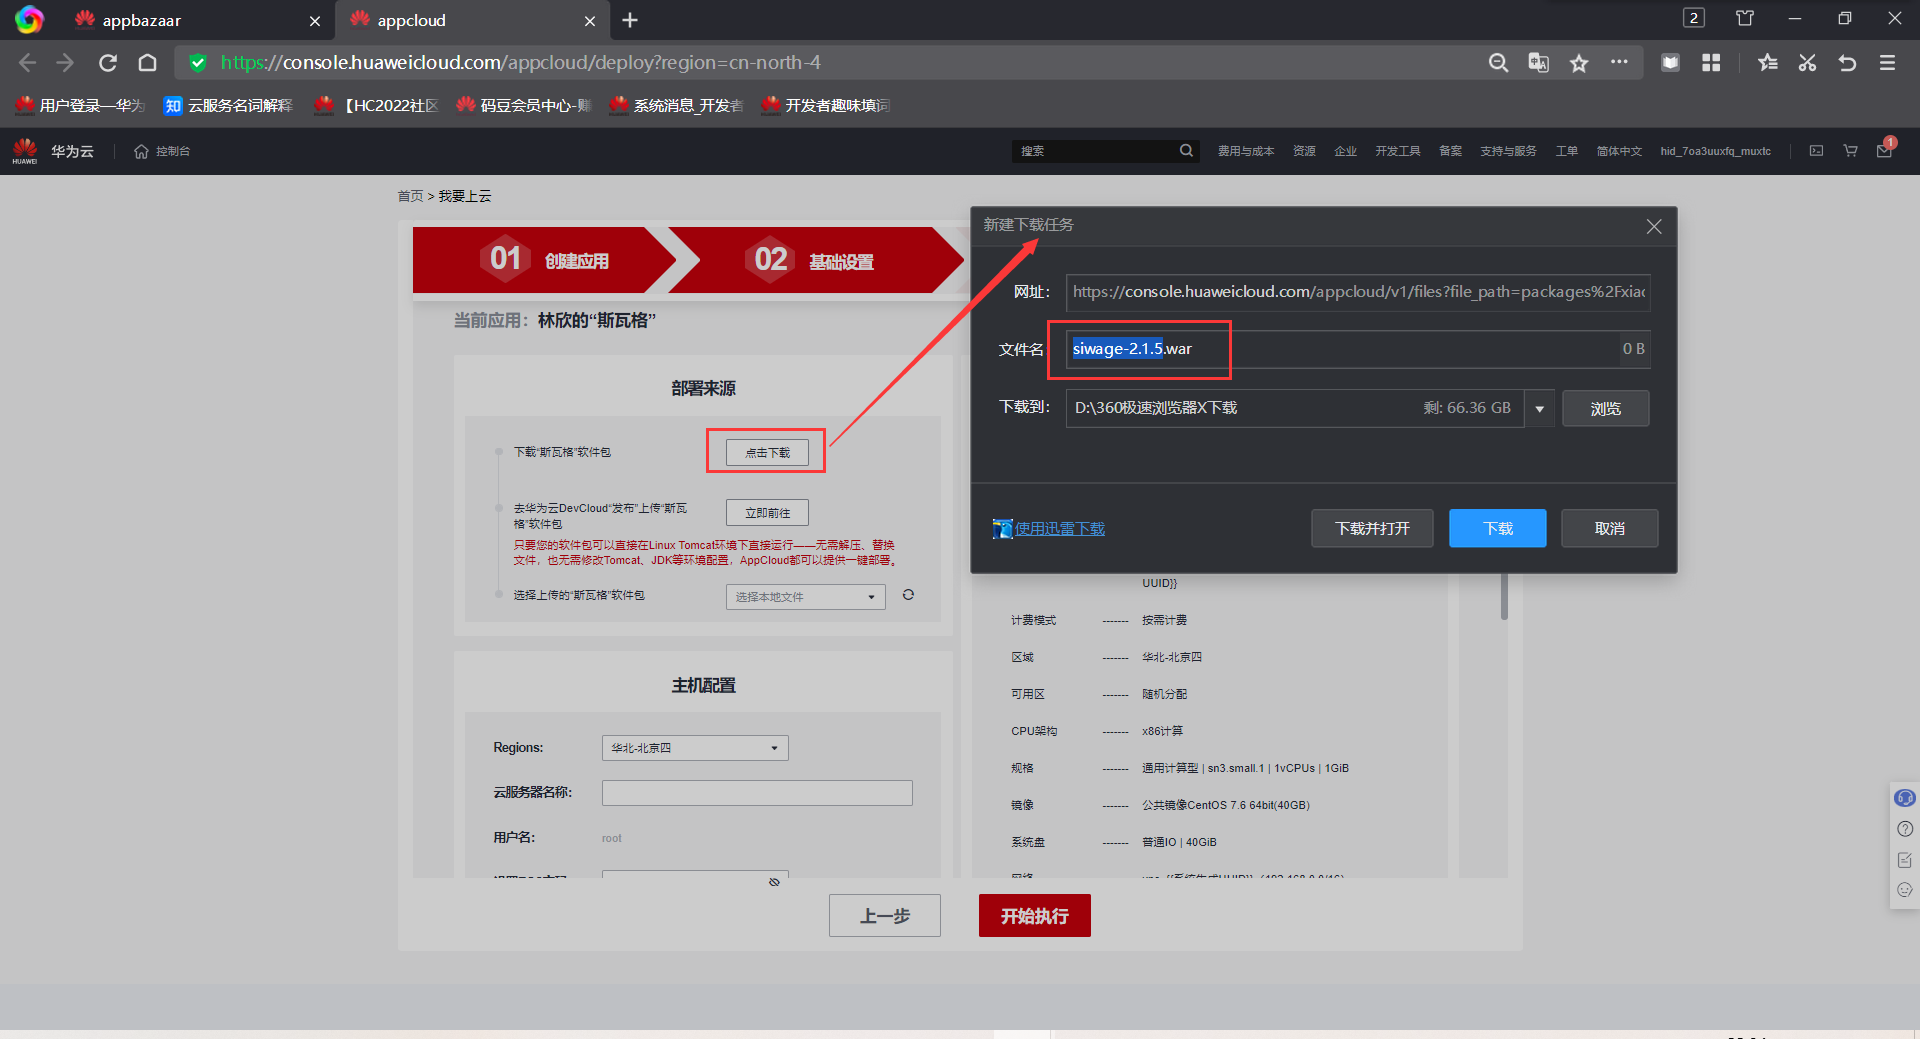The width and height of the screenshot is (1920, 1039).
Task: Click the 云服务器名称 input field
Action: point(757,793)
